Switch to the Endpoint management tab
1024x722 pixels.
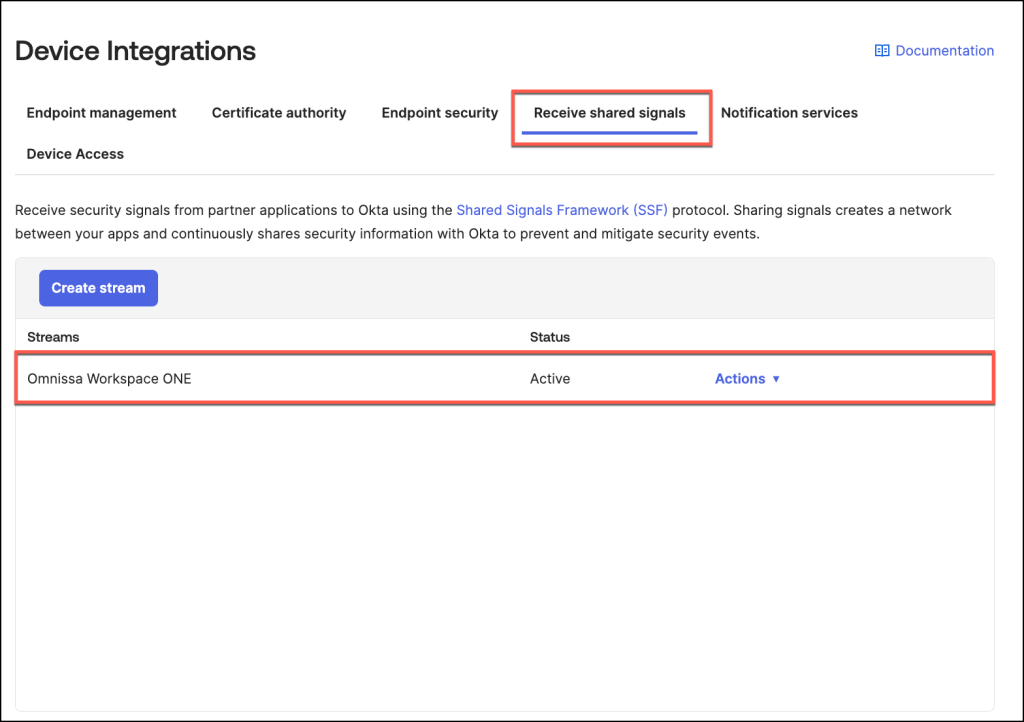[101, 113]
